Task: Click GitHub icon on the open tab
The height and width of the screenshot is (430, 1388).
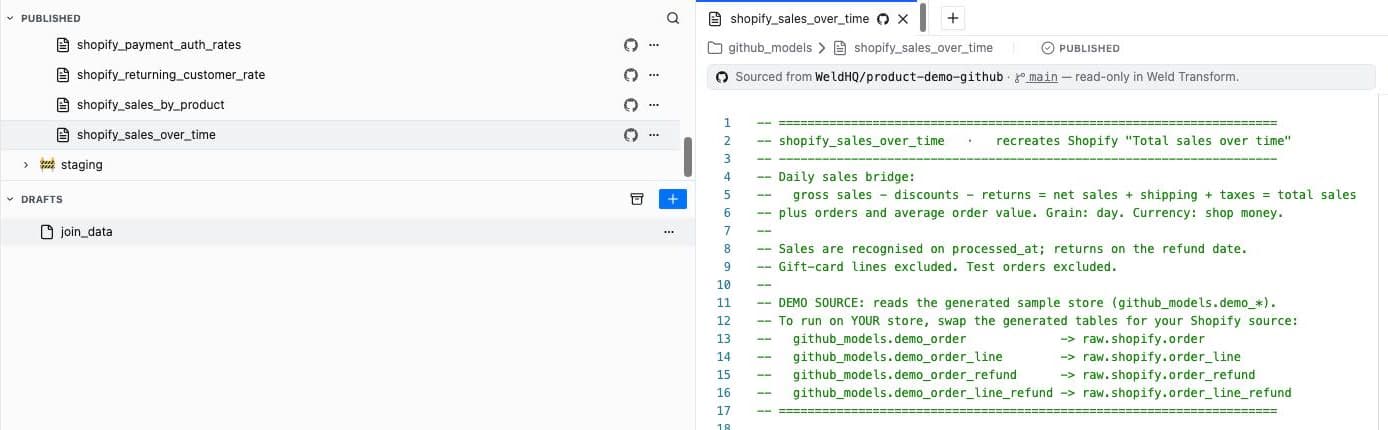Action: click(x=883, y=19)
